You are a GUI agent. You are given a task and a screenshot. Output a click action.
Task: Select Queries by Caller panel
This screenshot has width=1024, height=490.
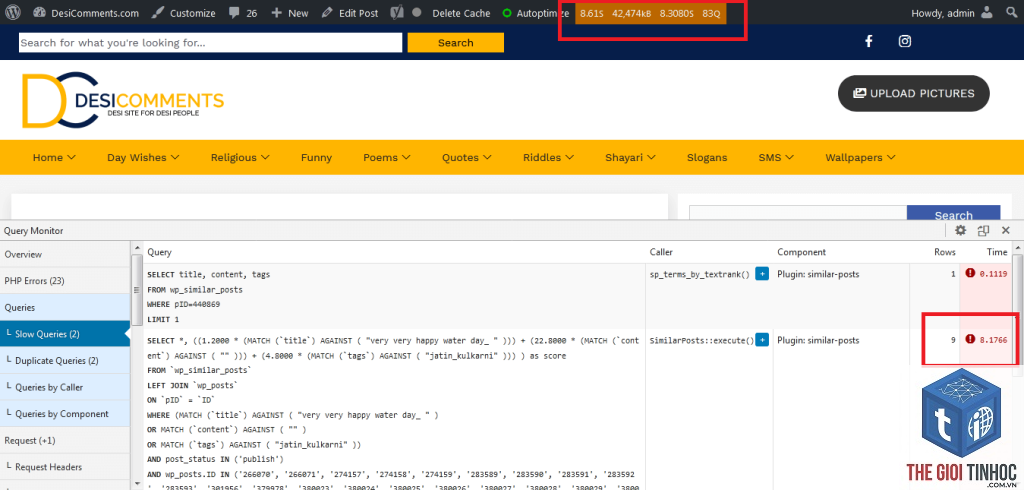65,387
